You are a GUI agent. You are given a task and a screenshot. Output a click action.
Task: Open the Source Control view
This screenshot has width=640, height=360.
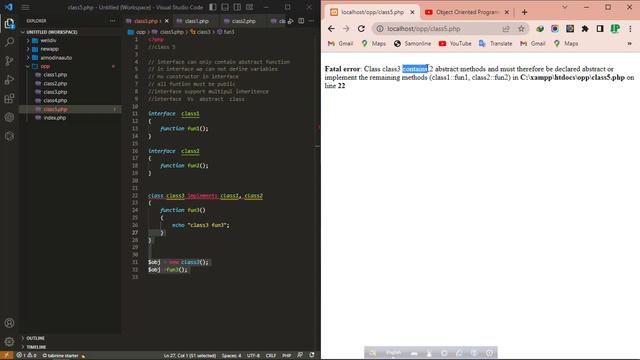coord(9,61)
